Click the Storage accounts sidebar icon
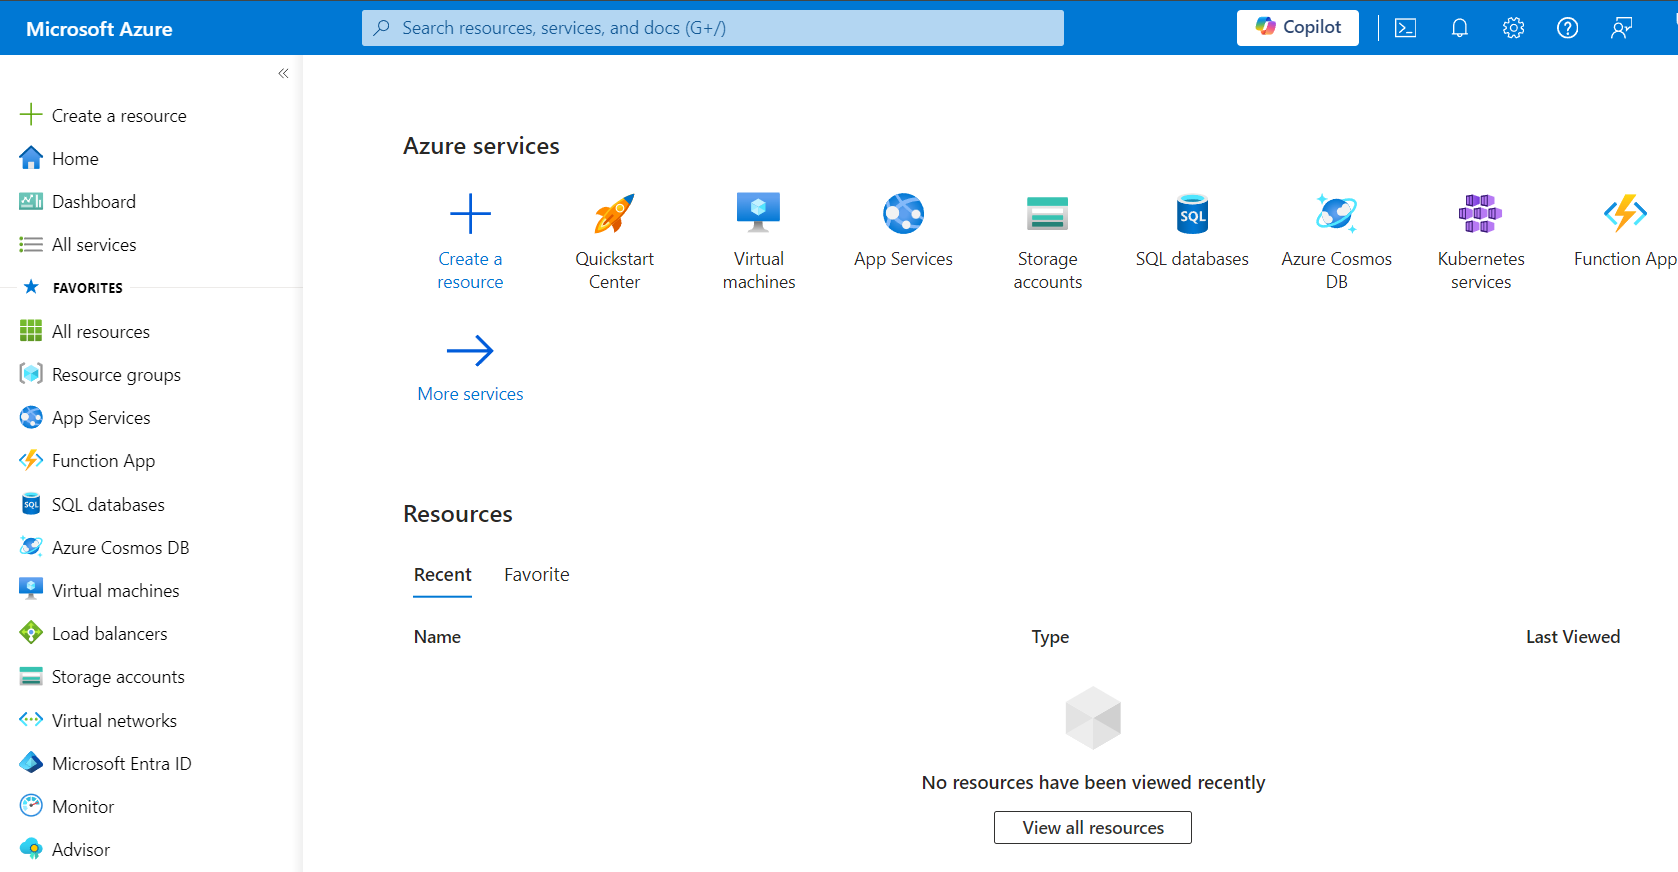 point(31,676)
